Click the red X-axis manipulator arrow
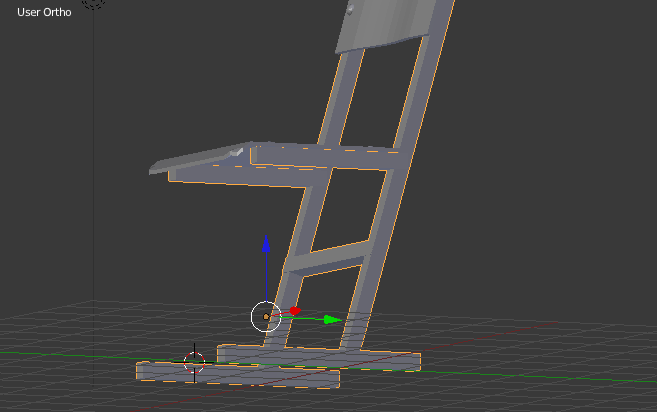The height and width of the screenshot is (412, 657). 295,311
